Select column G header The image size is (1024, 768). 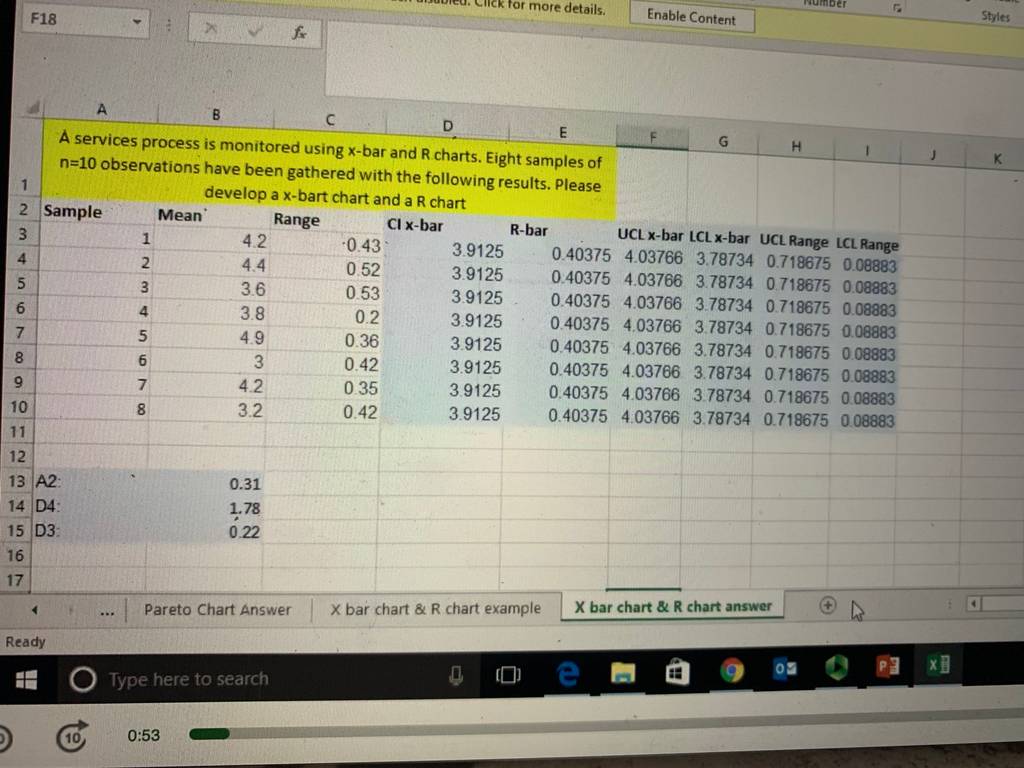pos(723,141)
